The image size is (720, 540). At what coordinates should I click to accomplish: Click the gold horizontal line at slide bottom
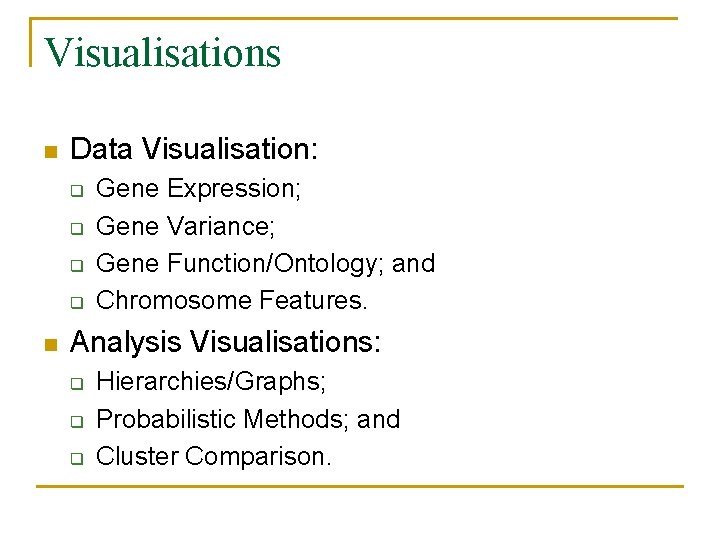click(x=360, y=486)
